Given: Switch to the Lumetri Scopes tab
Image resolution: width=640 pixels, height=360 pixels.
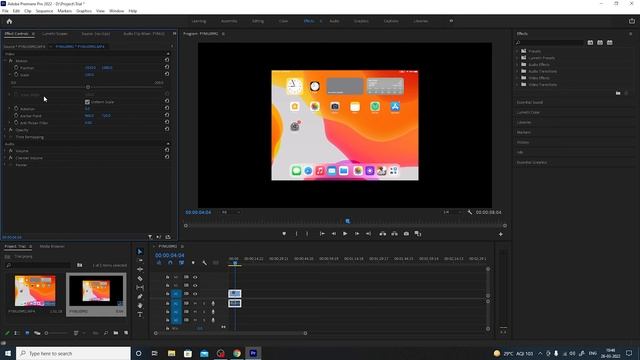Looking at the screenshot, I should click(x=55, y=34).
